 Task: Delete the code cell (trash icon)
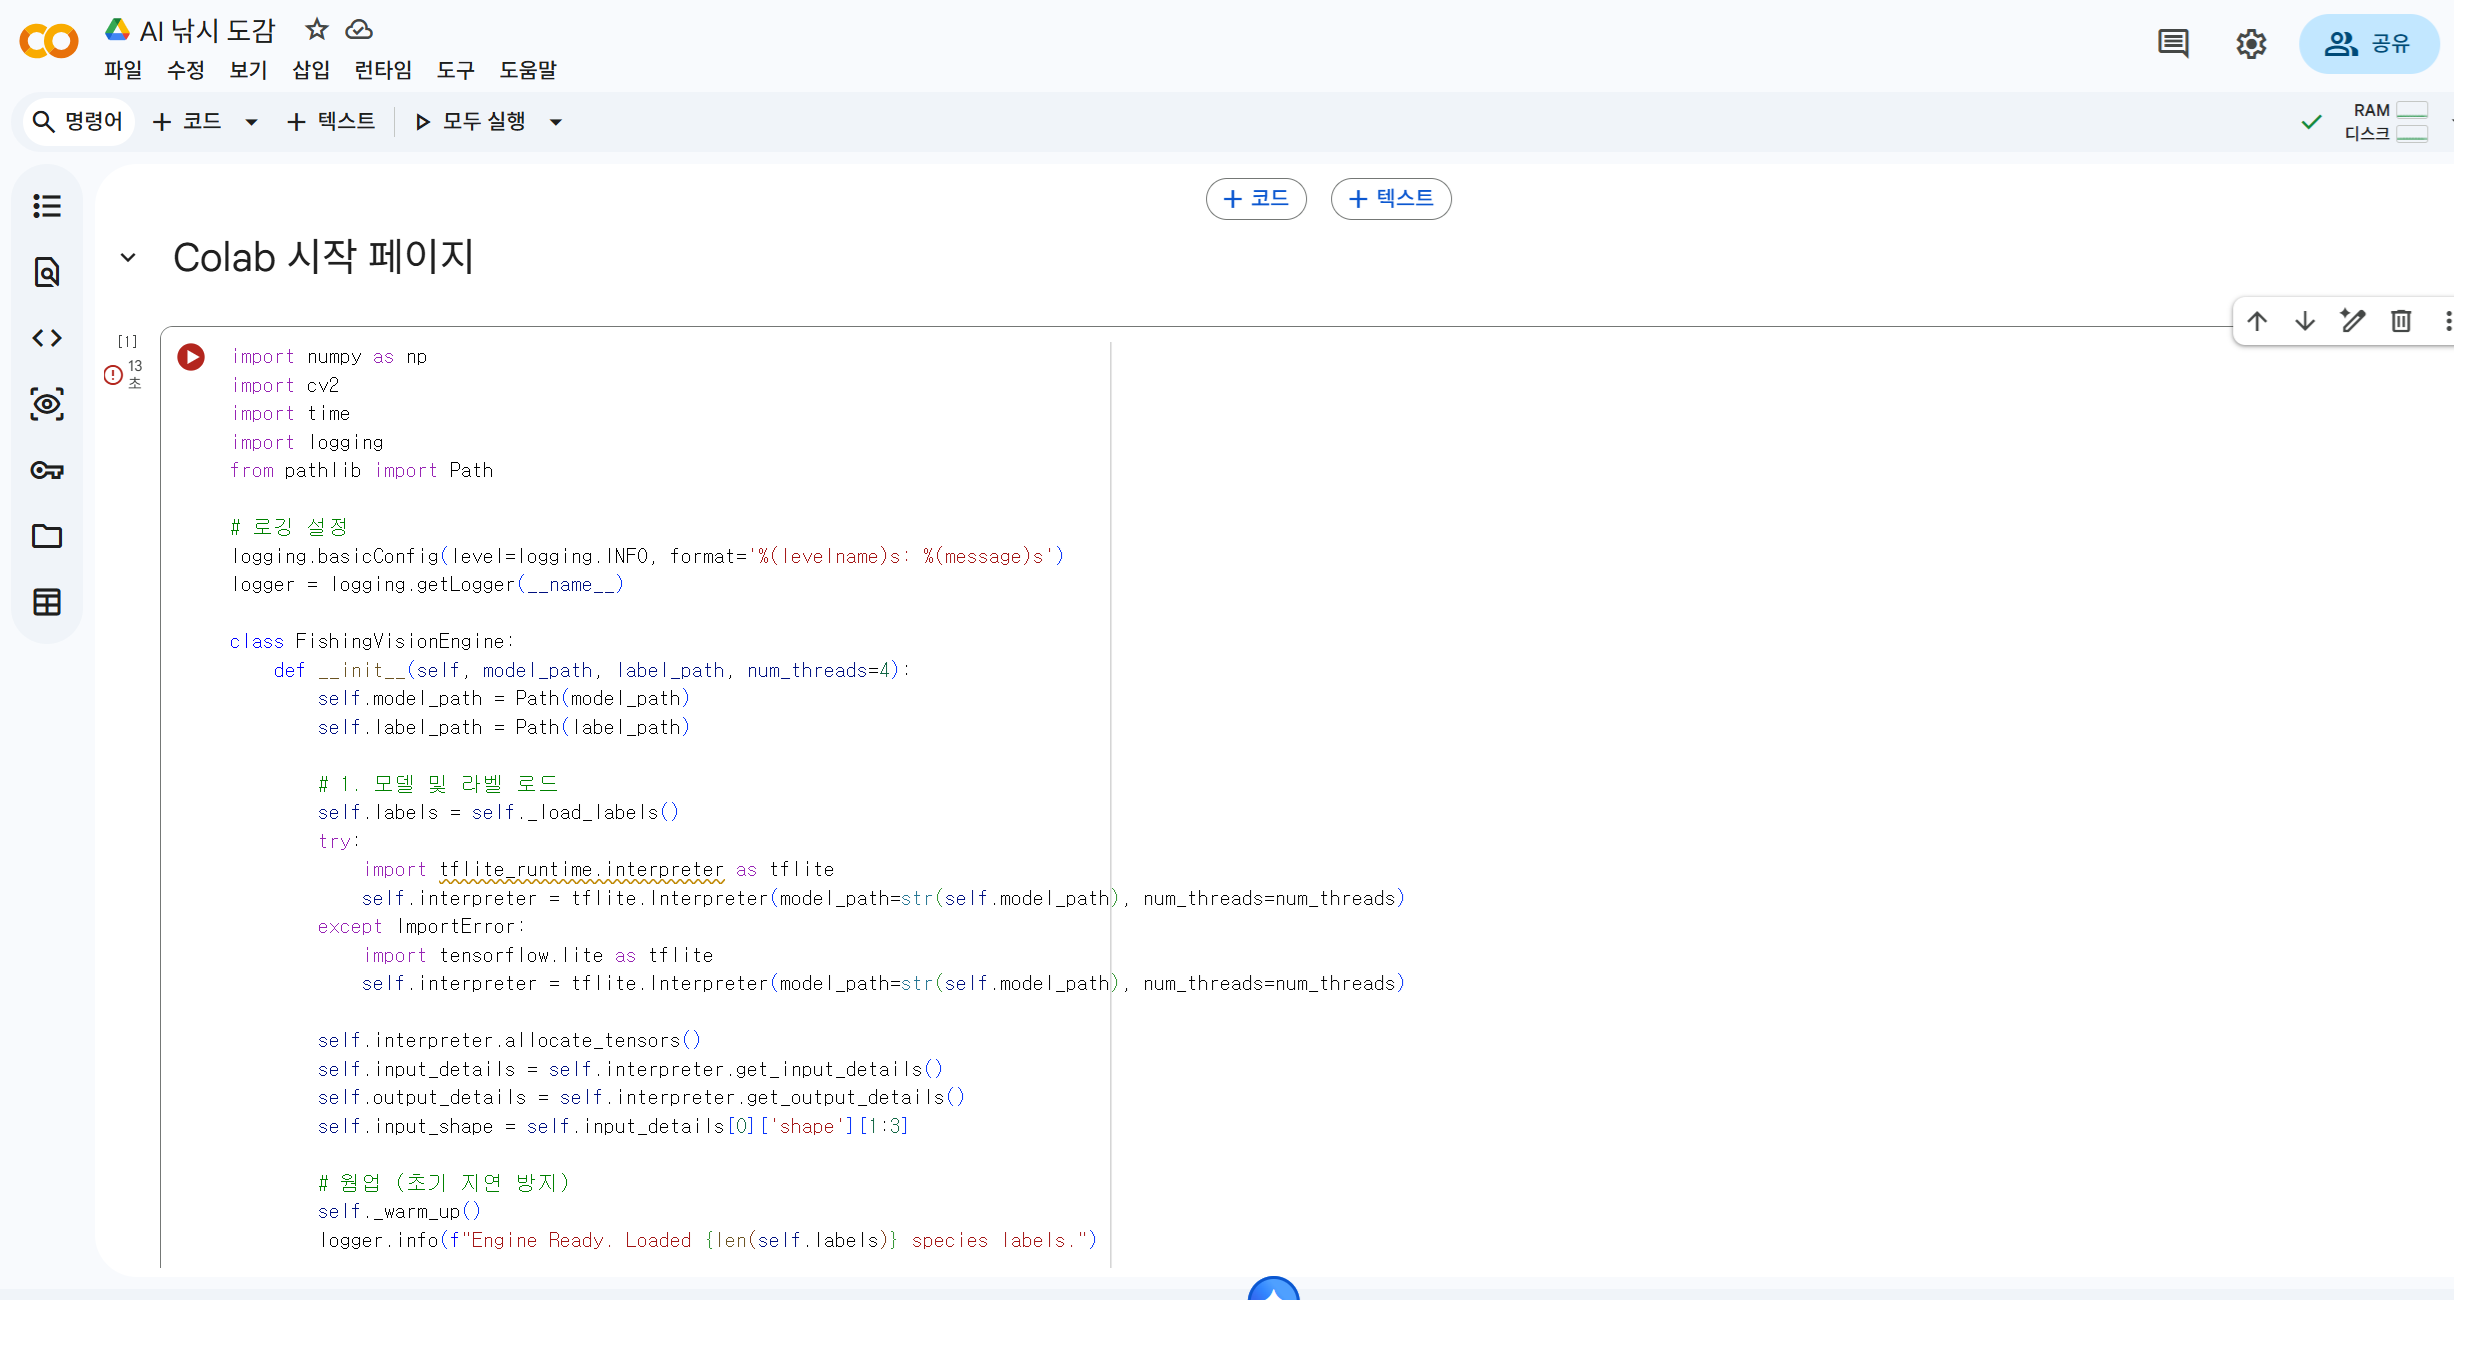pyautogui.click(x=2401, y=321)
